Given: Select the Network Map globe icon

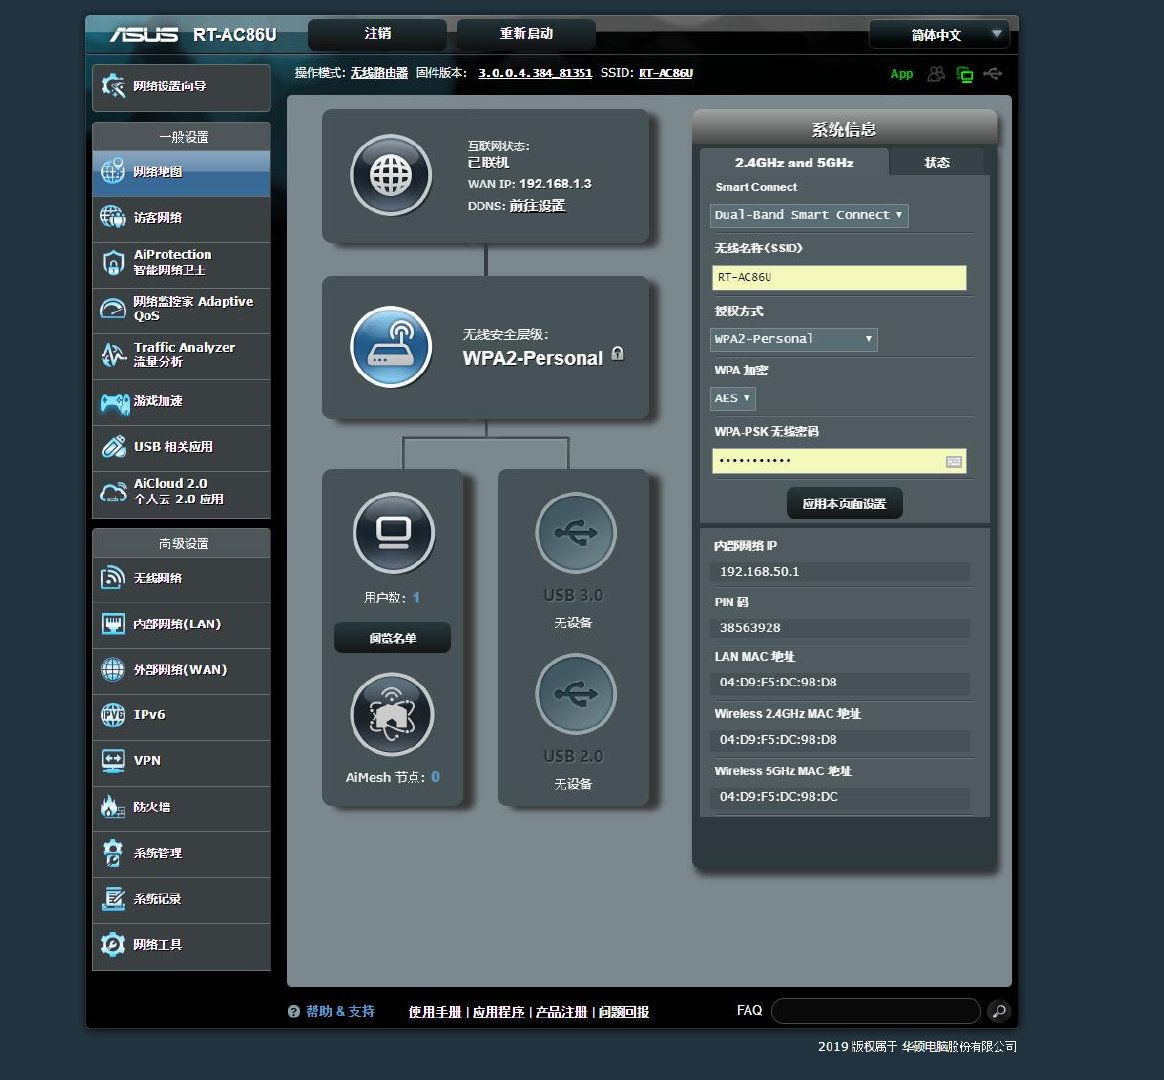Looking at the screenshot, I should point(113,171).
